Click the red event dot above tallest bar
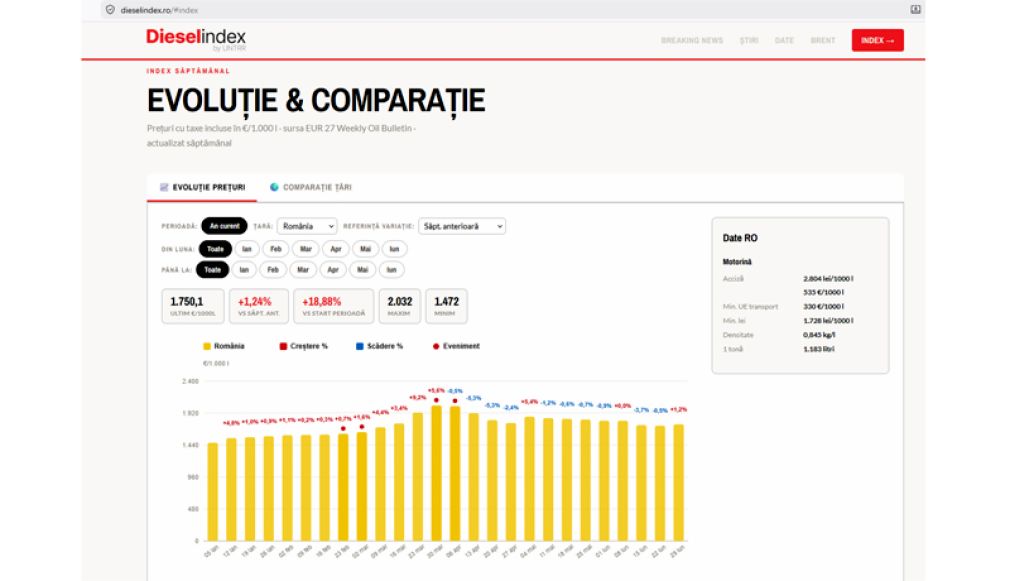Screen dimensions: 1010x581 pos(436,401)
